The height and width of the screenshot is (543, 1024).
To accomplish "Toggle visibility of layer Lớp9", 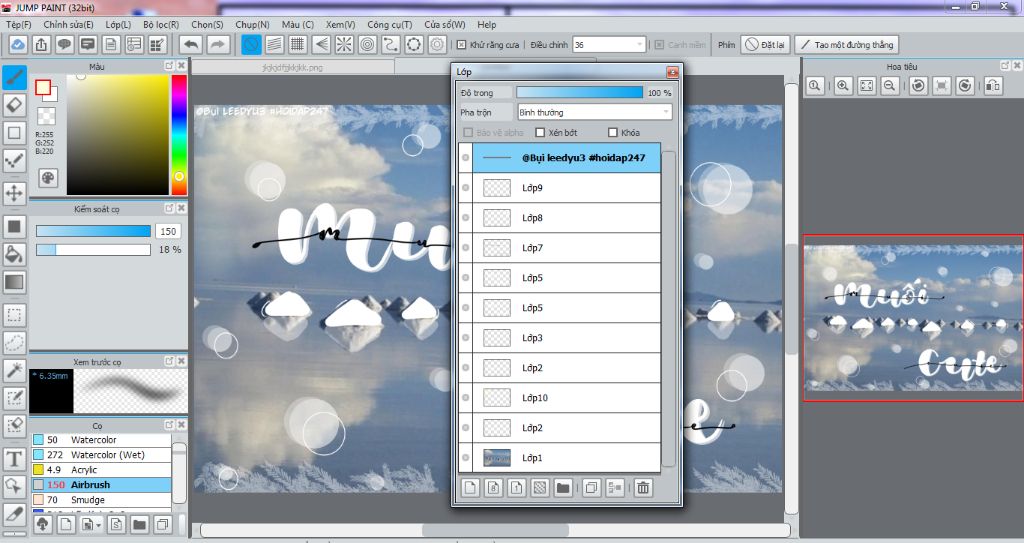I will (x=466, y=188).
